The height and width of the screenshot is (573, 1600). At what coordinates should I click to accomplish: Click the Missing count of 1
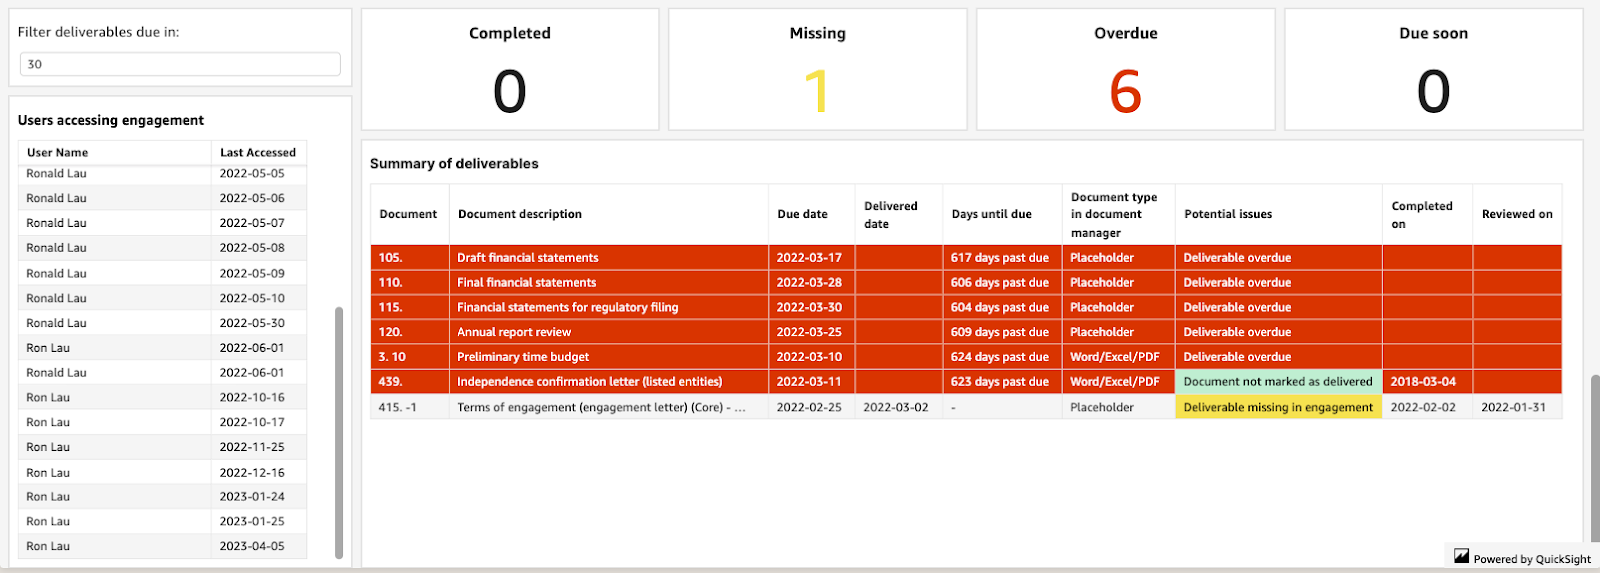point(817,92)
